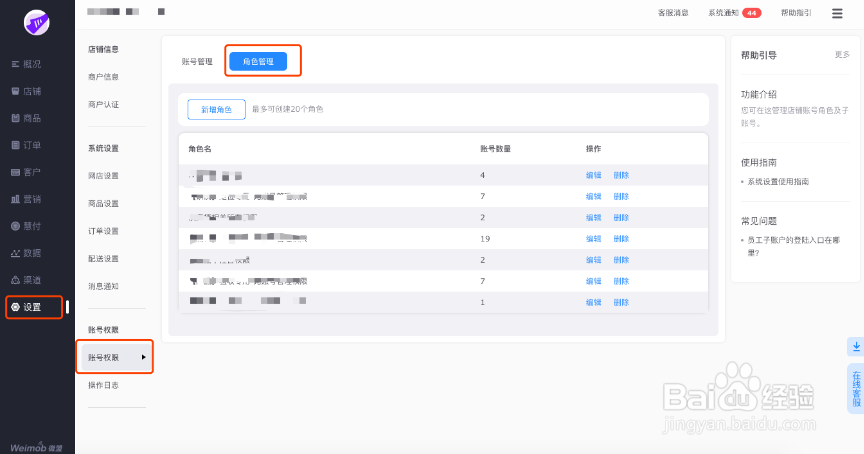Click the 最多可创建20个角色 hint text
This screenshot has width=864, height=454.
tap(288, 109)
